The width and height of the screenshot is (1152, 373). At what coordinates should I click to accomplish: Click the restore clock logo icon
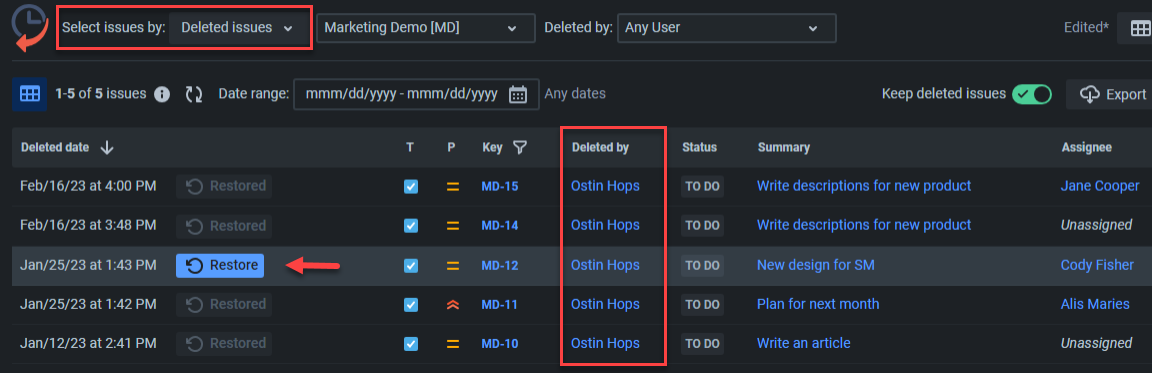pos(29,29)
